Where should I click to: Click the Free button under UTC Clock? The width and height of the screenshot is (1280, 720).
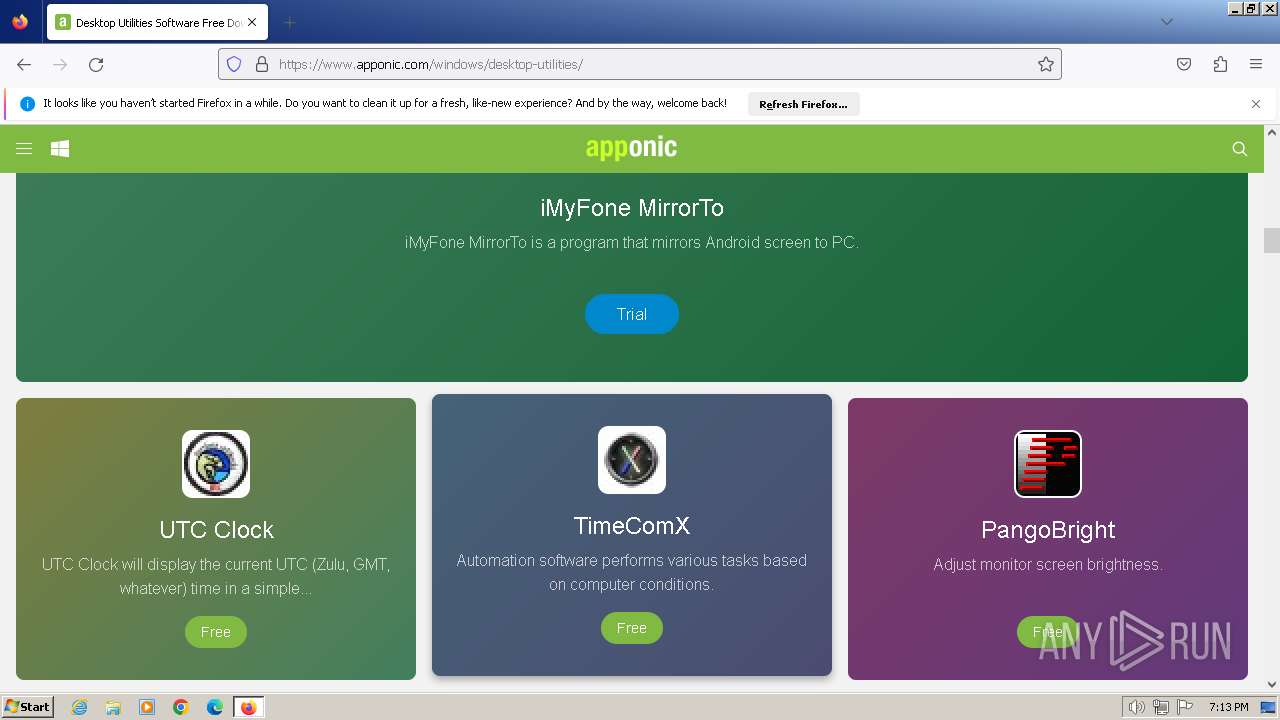[x=216, y=632]
